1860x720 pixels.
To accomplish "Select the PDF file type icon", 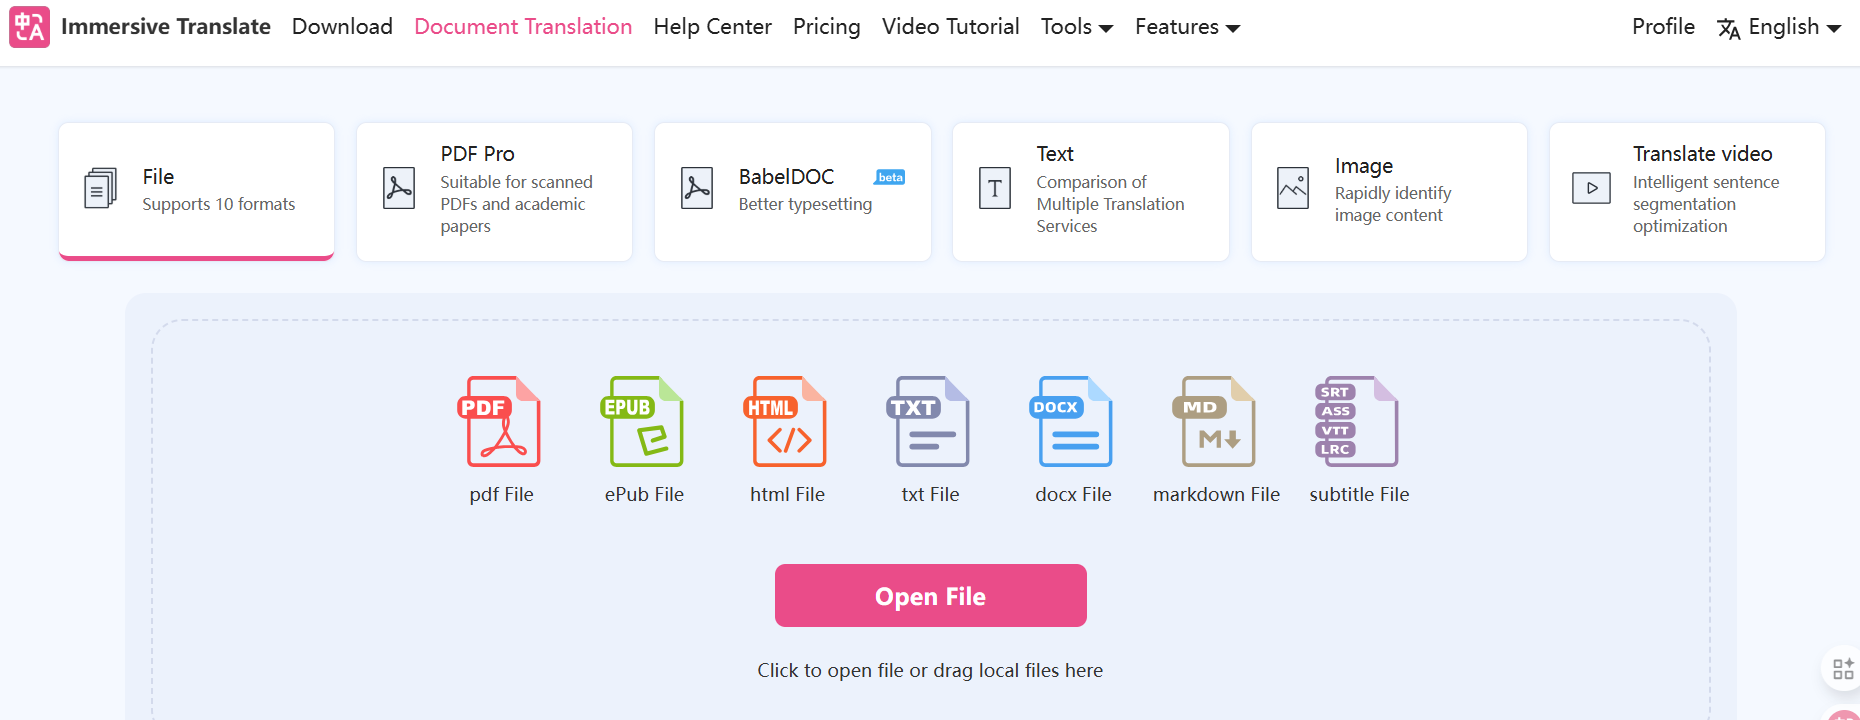I will tap(503, 422).
